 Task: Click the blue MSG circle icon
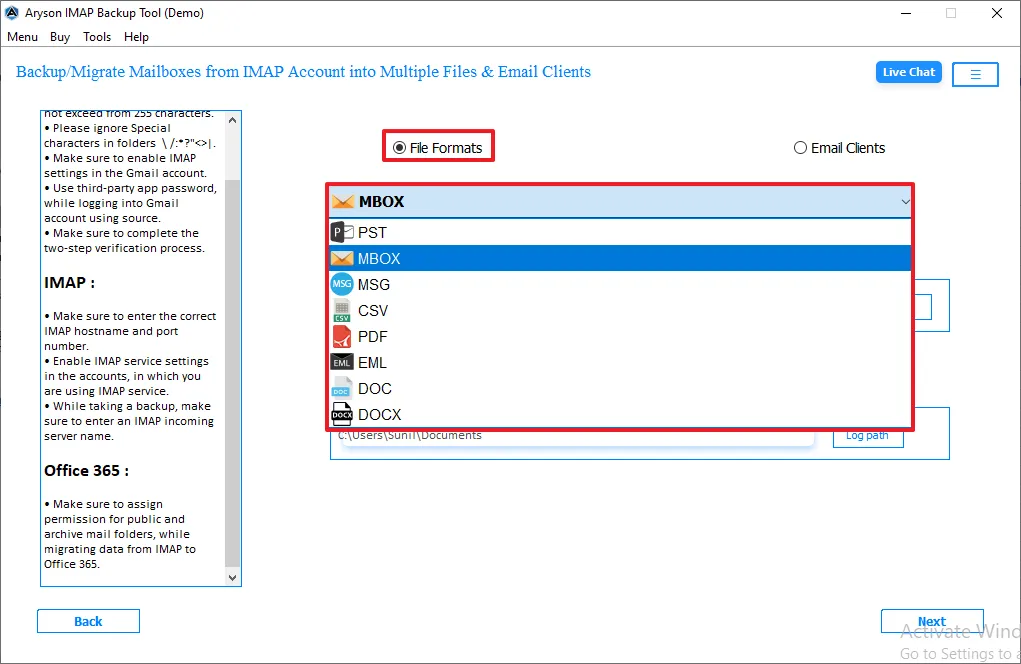click(x=342, y=284)
